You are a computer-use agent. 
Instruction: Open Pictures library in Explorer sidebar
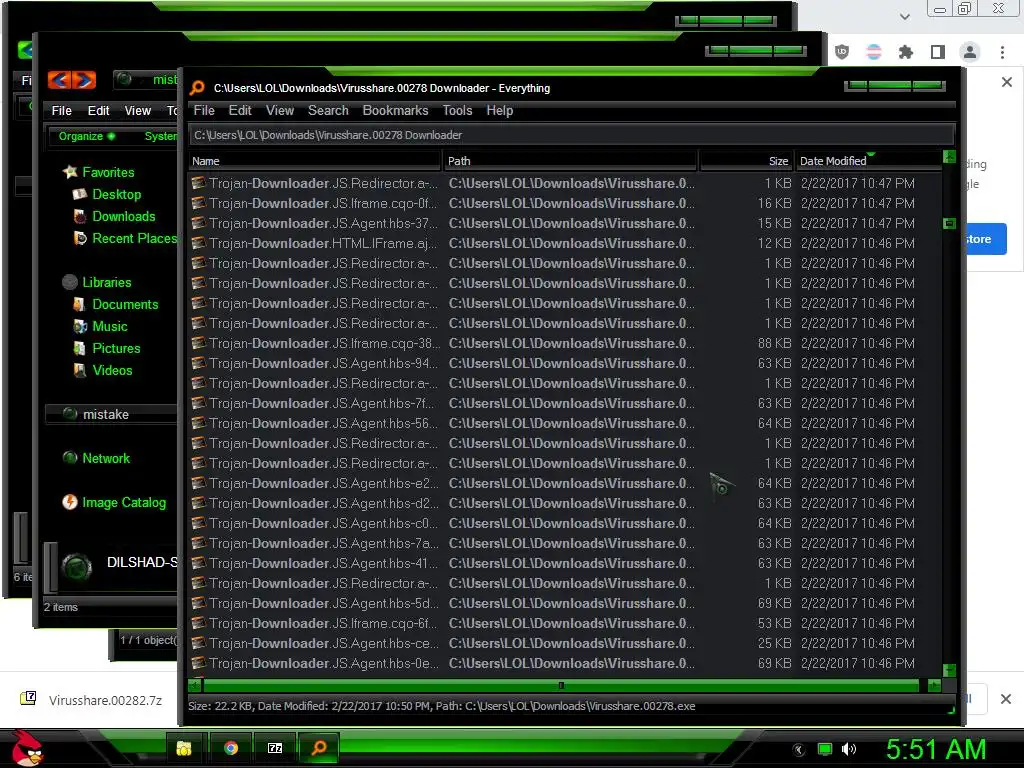116,348
